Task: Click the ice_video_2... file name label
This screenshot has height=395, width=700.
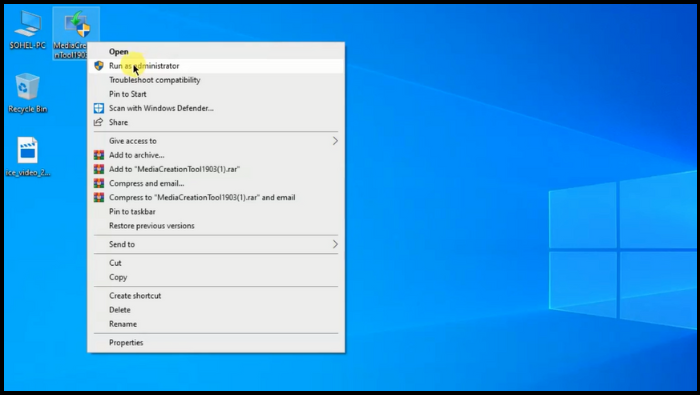Action: point(28,173)
